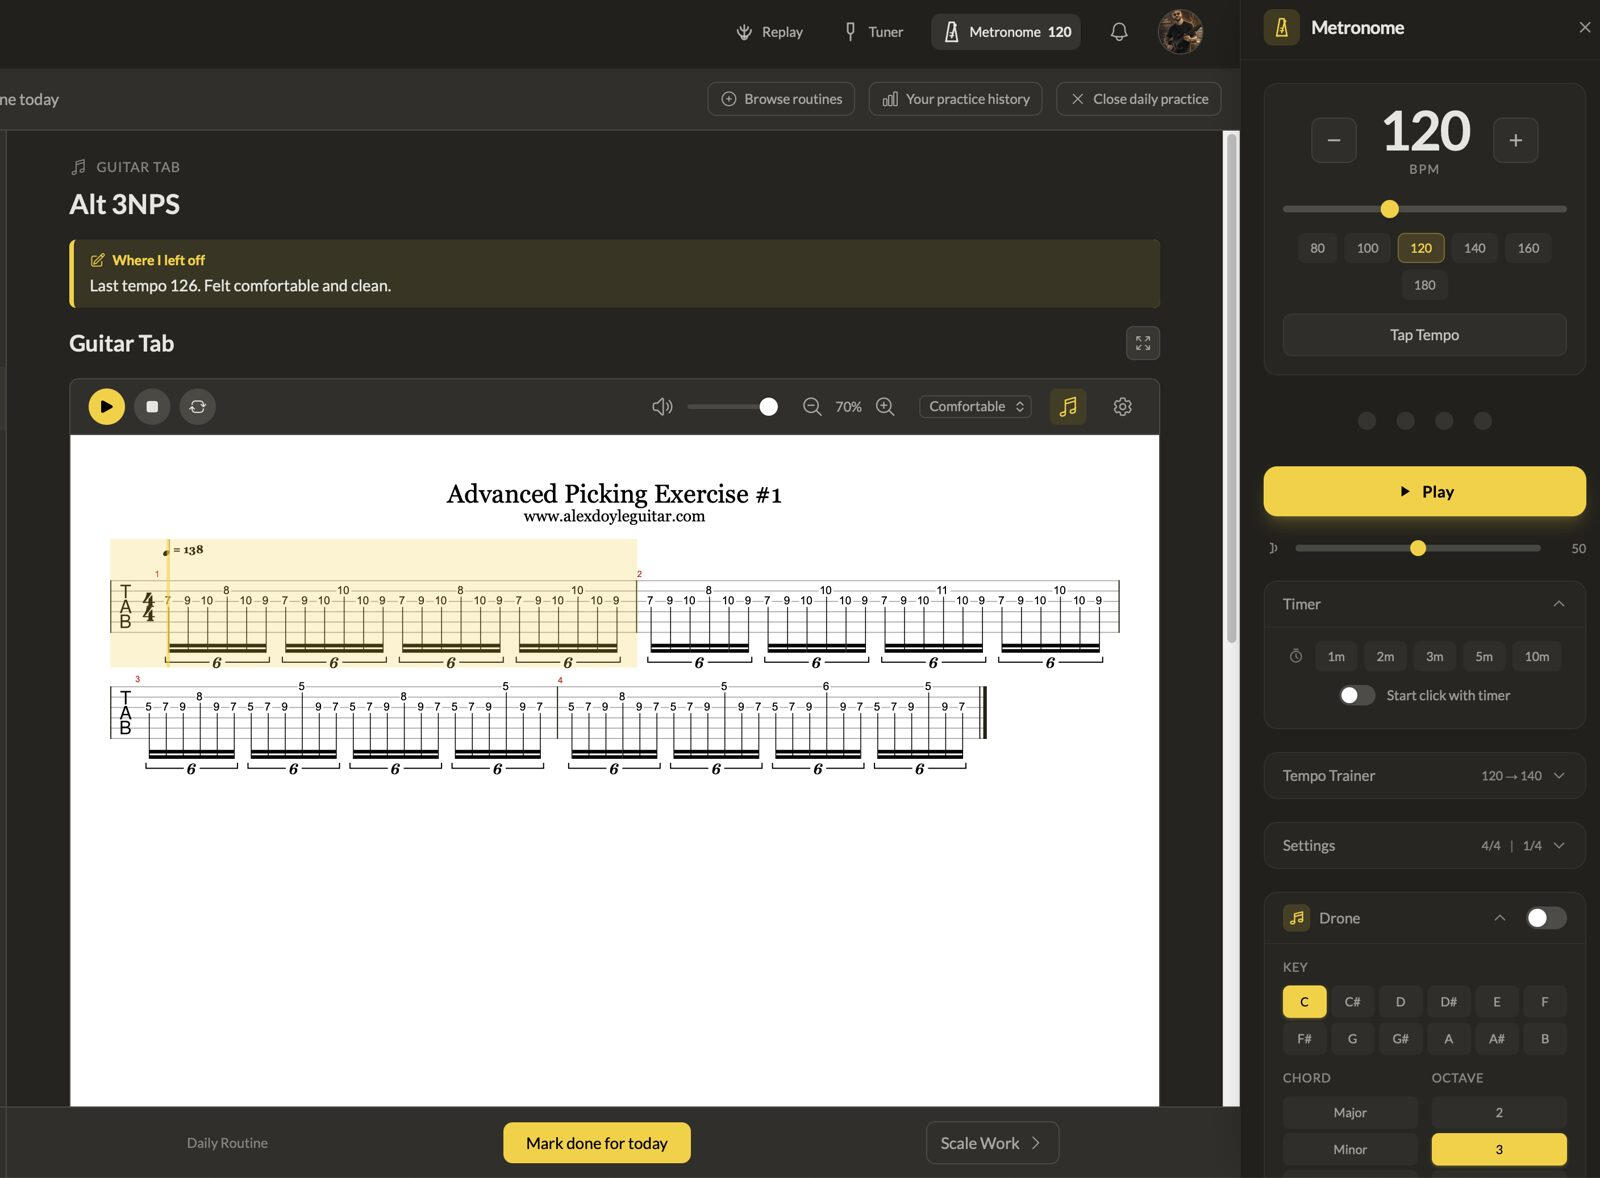The image size is (1600, 1178).
Task: Click metronome volume speaker icon
Action: 1273,548
